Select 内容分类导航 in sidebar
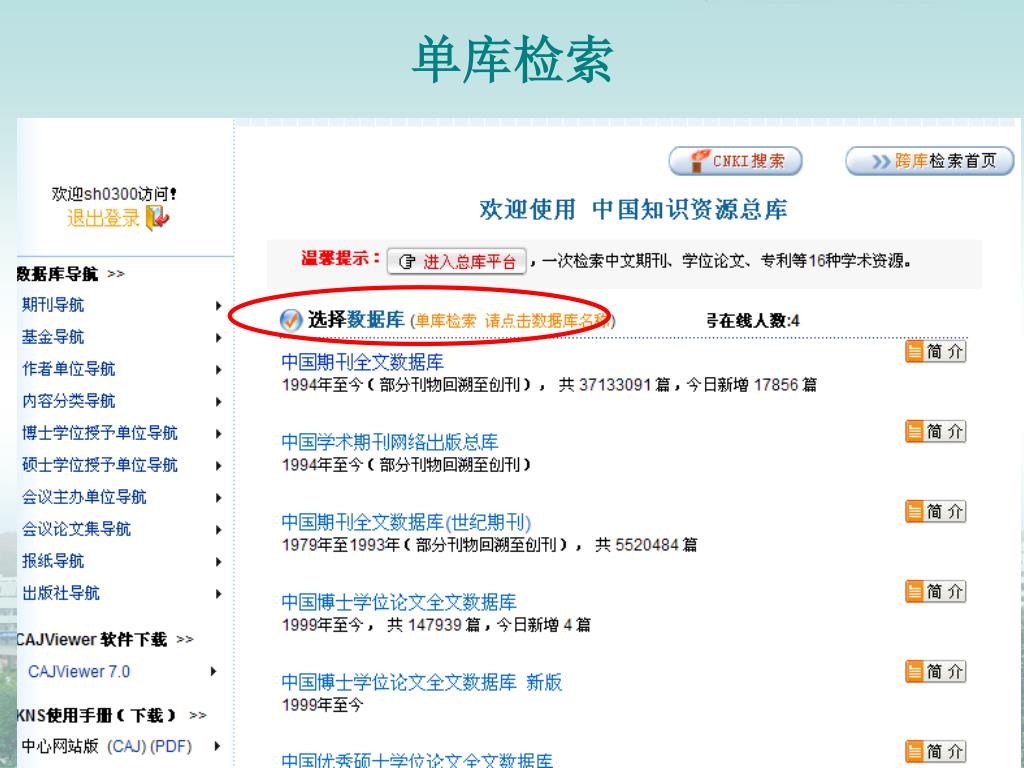1024x768 pixels. tap(69, 401)
